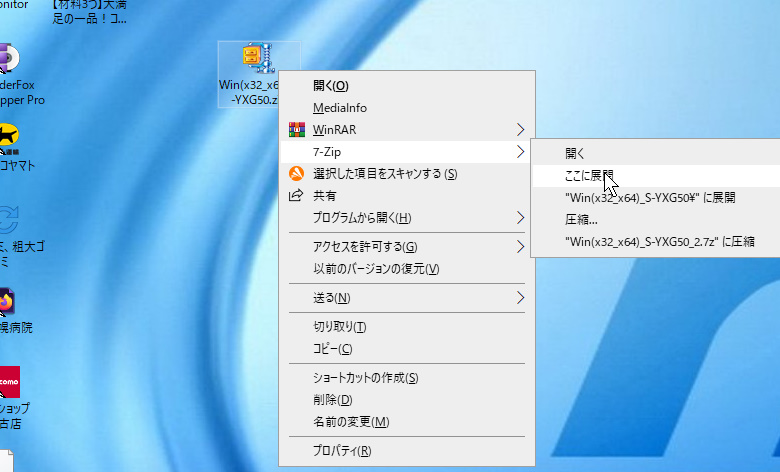Open プロパティ(R) for the zip file
Image resolution: width=780 pixels, height=472 pixels.
[342, 451]
